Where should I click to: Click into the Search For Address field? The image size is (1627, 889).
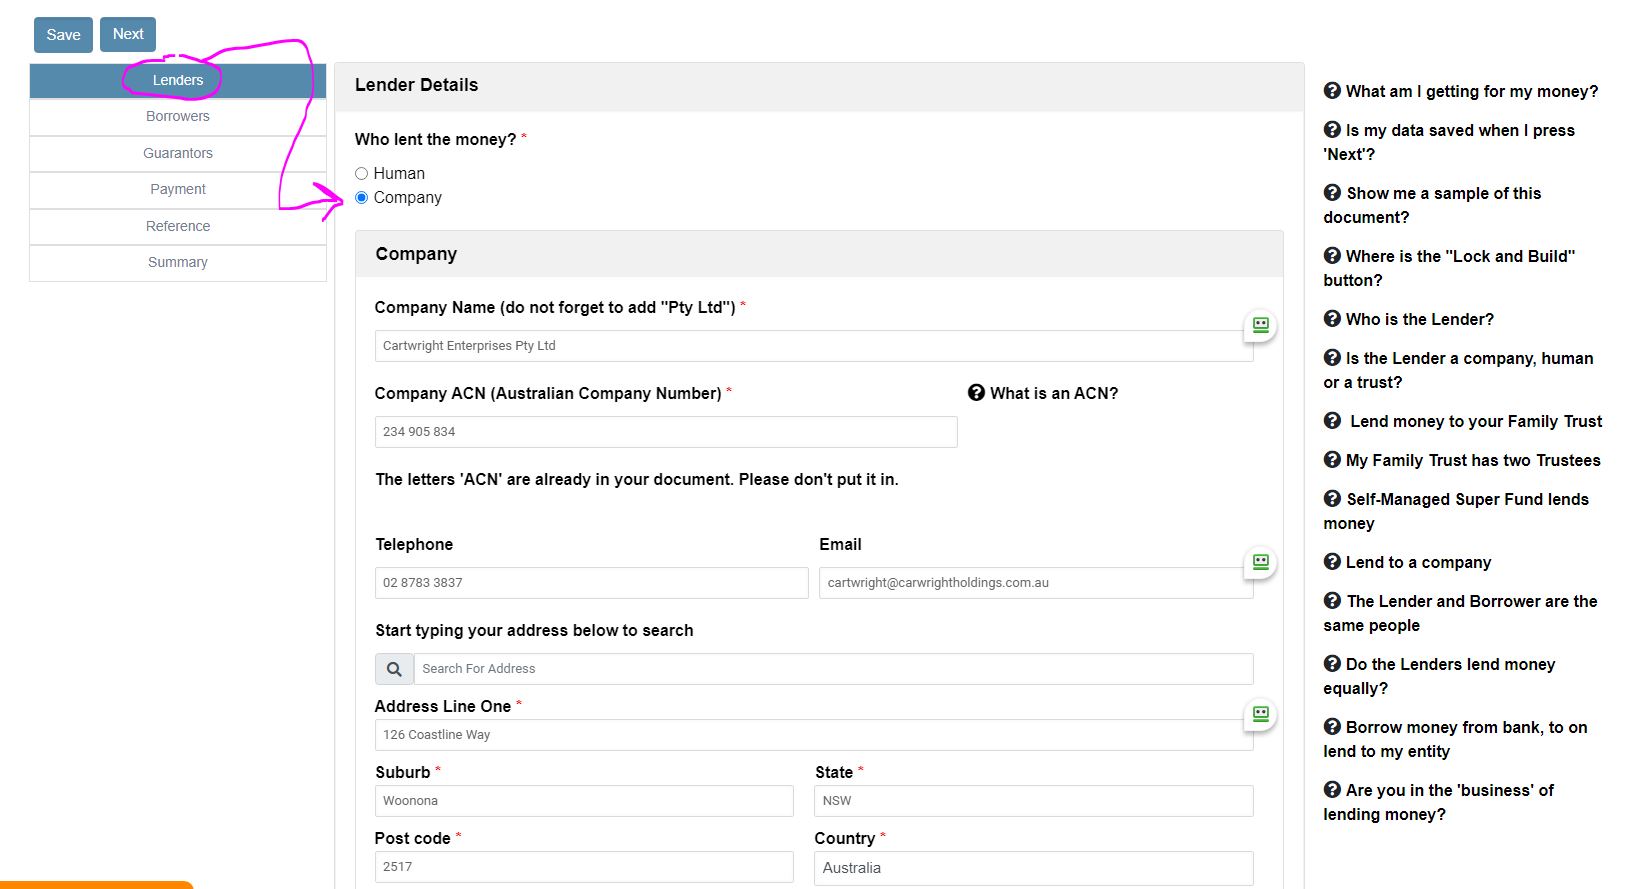pos(832,669)
